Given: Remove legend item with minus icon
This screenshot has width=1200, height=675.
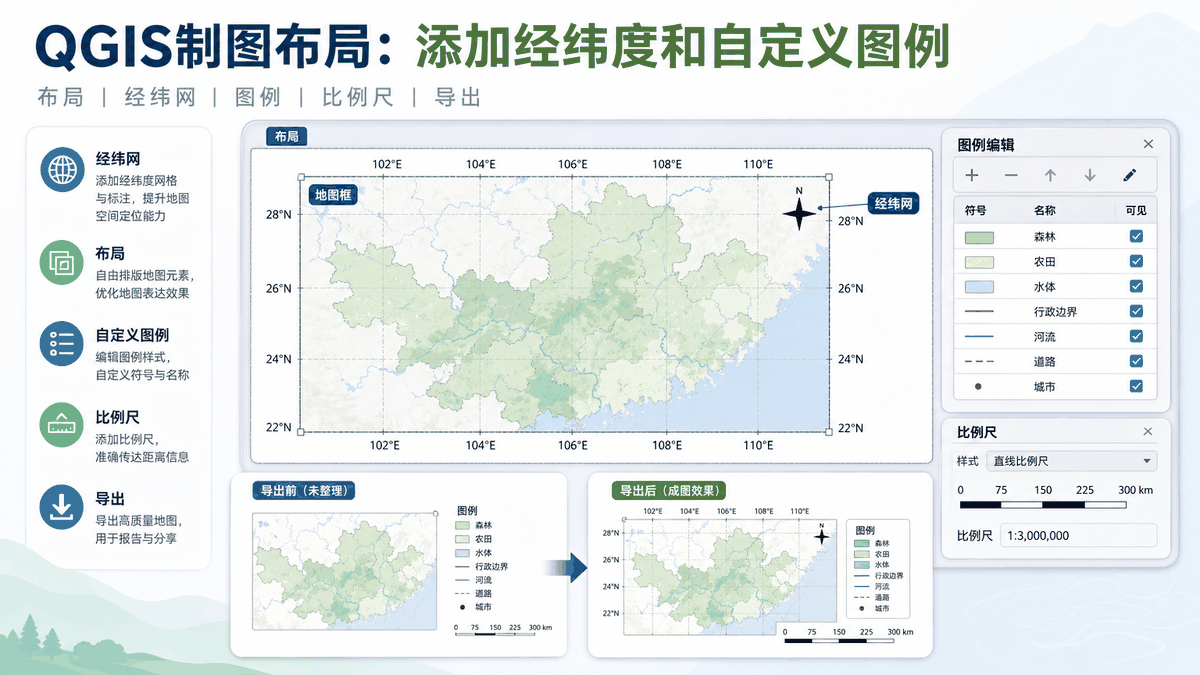Looking at the screenshot, I should pos(1011,175).
